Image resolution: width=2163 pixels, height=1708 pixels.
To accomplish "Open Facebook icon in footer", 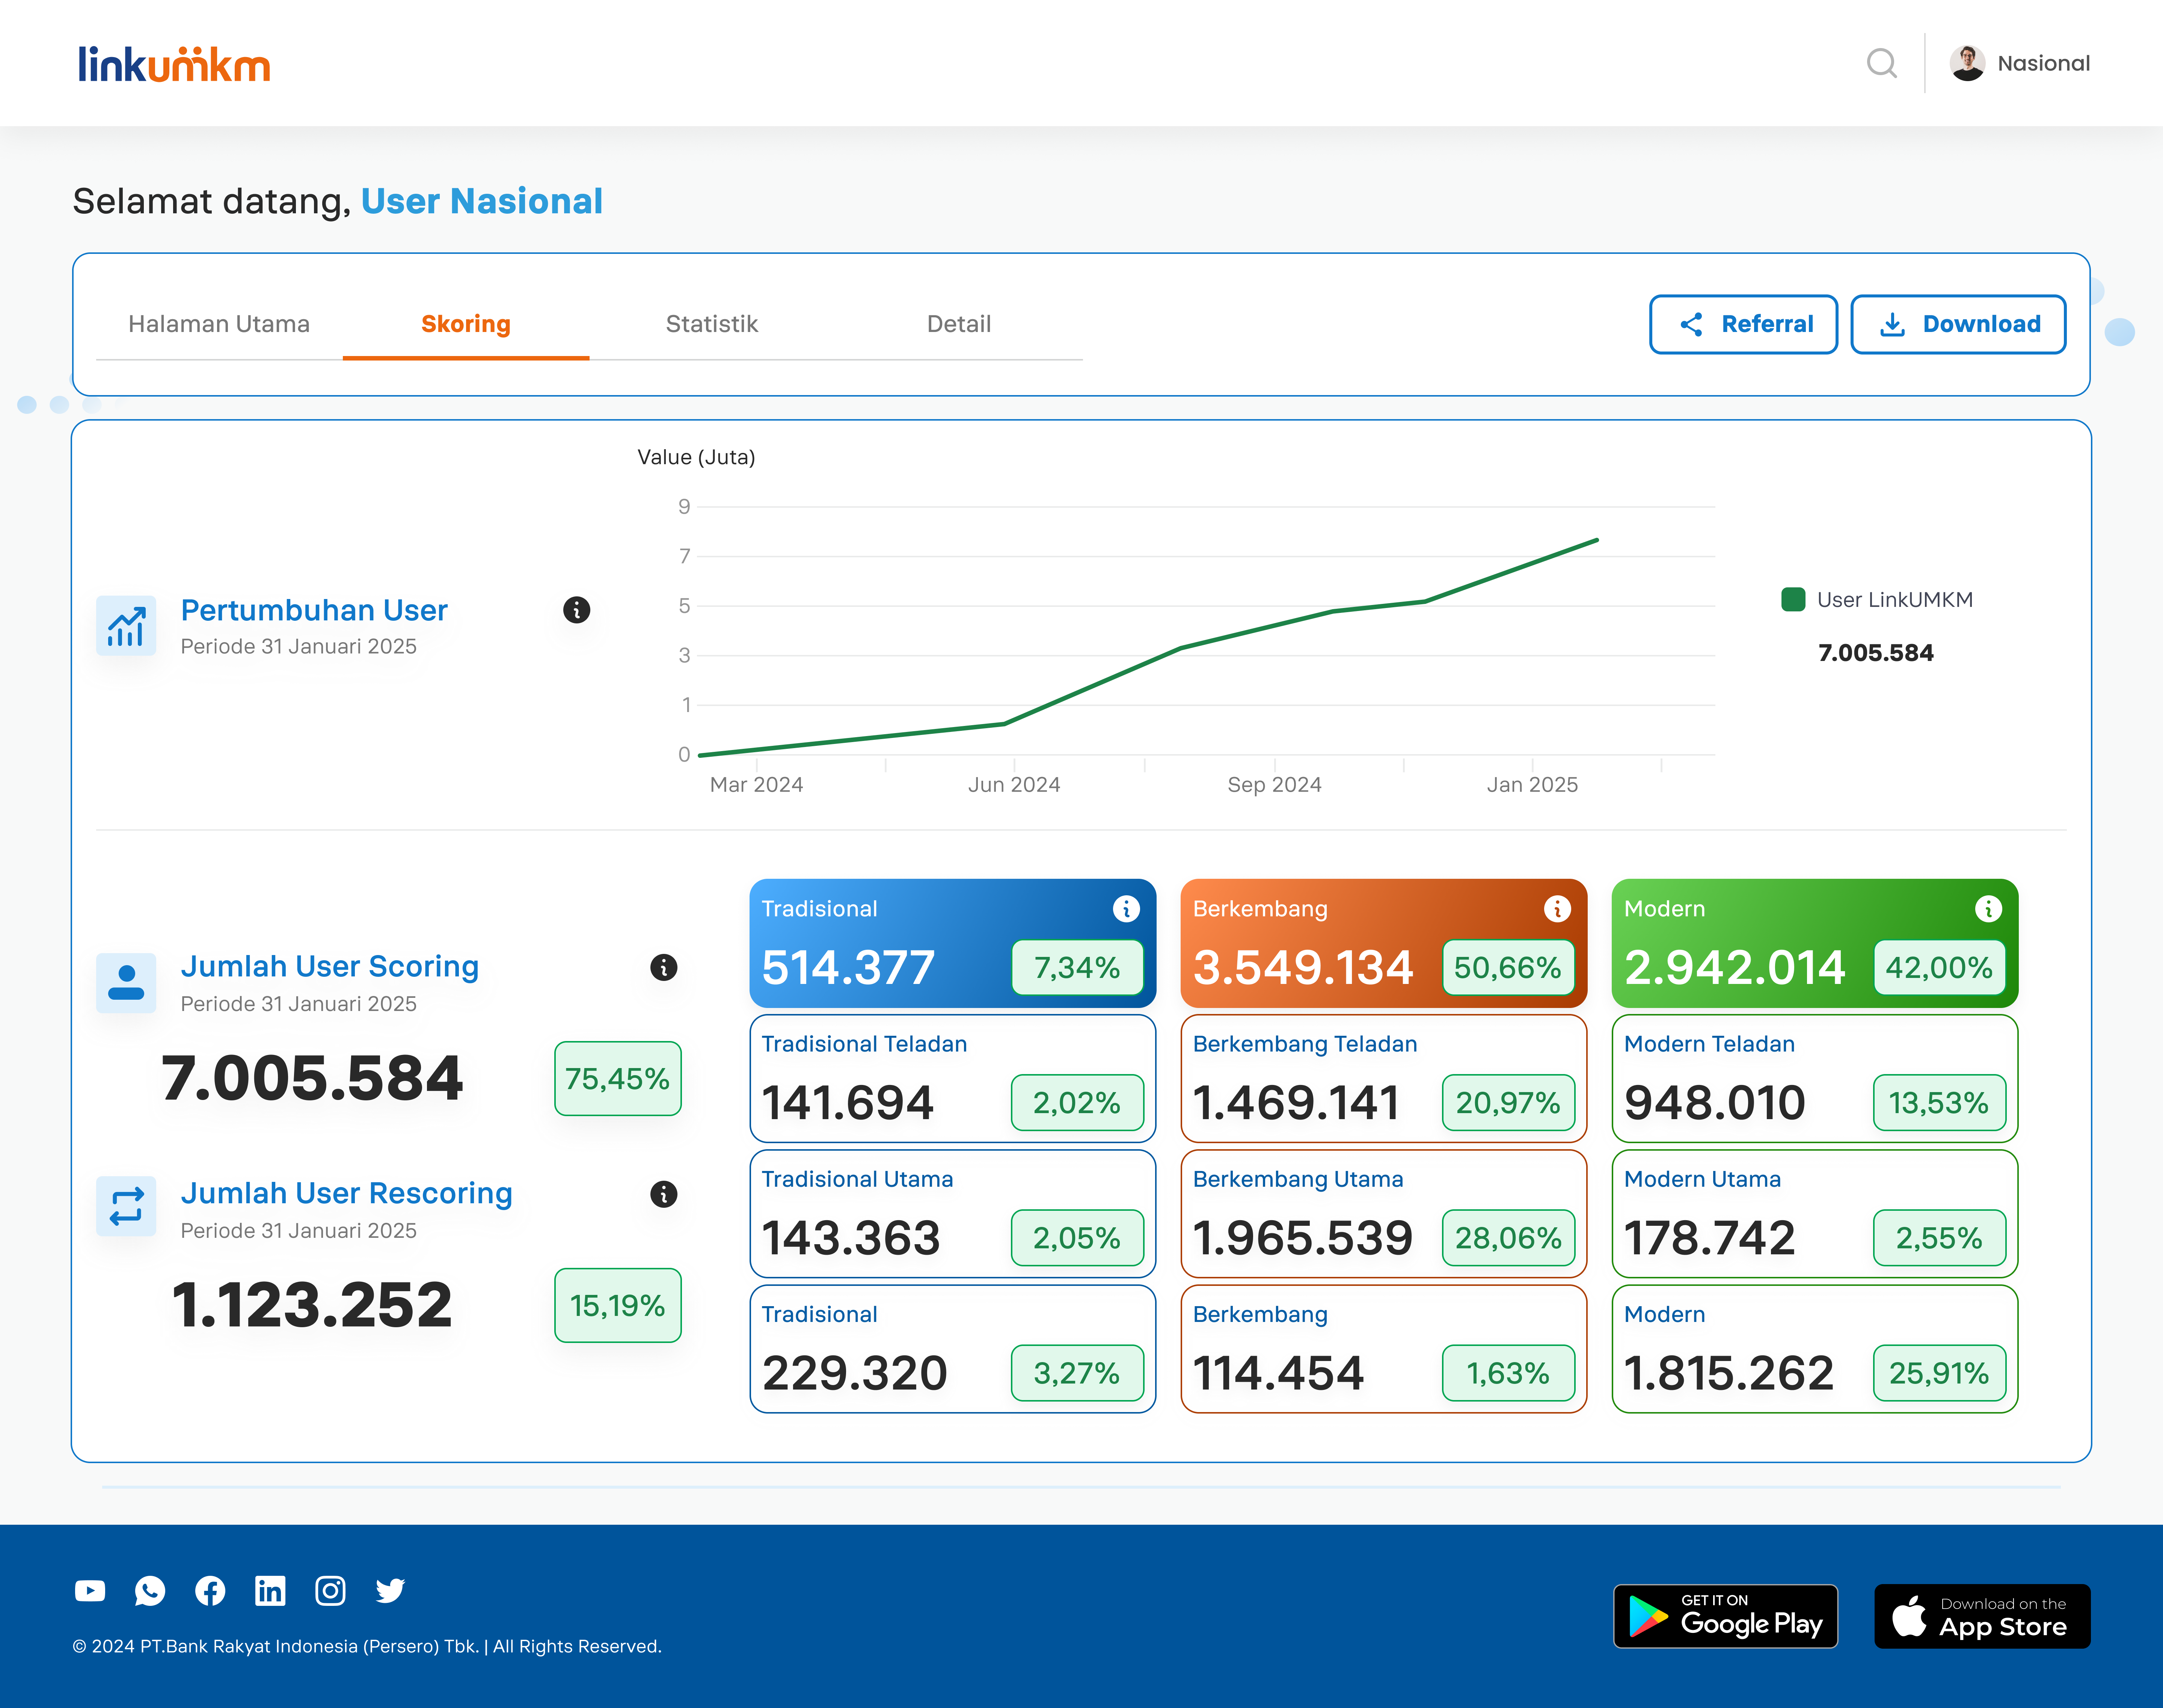I will coord(210,1591).
